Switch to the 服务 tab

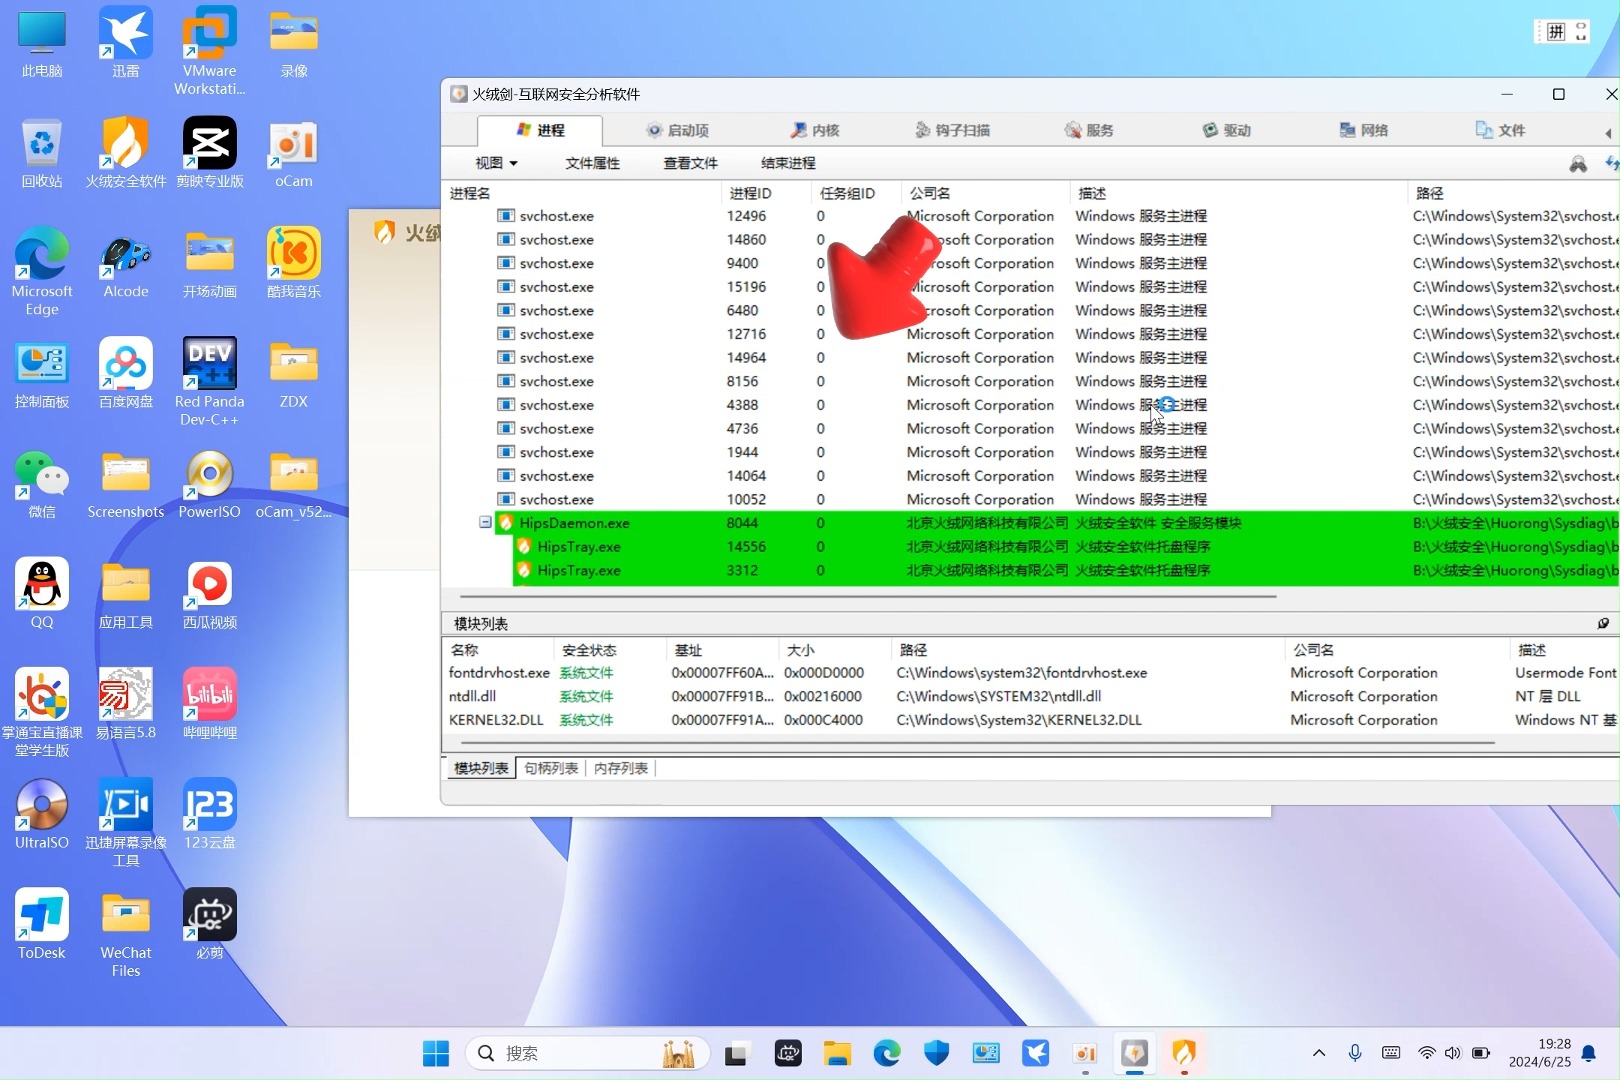tap(1089, 130)
